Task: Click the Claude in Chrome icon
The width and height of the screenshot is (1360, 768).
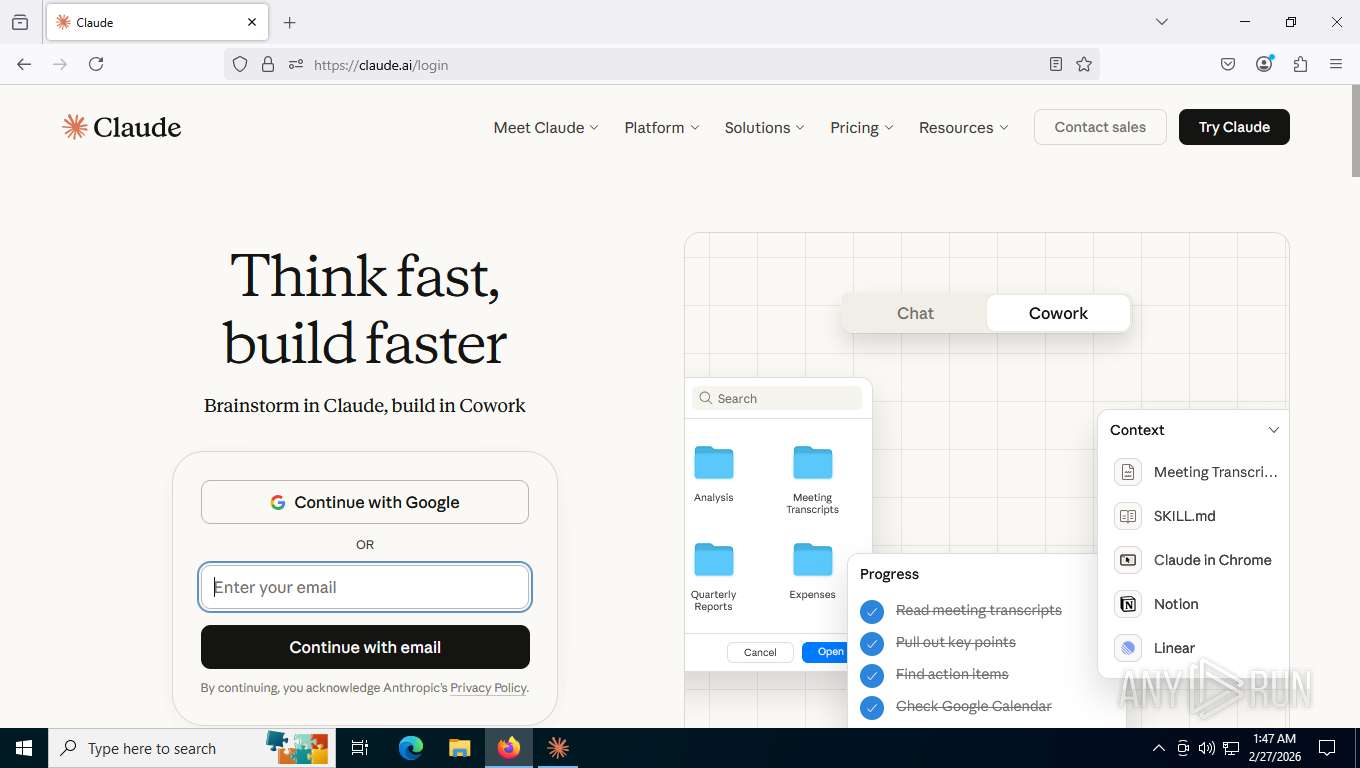Action: click(1128, 560)
